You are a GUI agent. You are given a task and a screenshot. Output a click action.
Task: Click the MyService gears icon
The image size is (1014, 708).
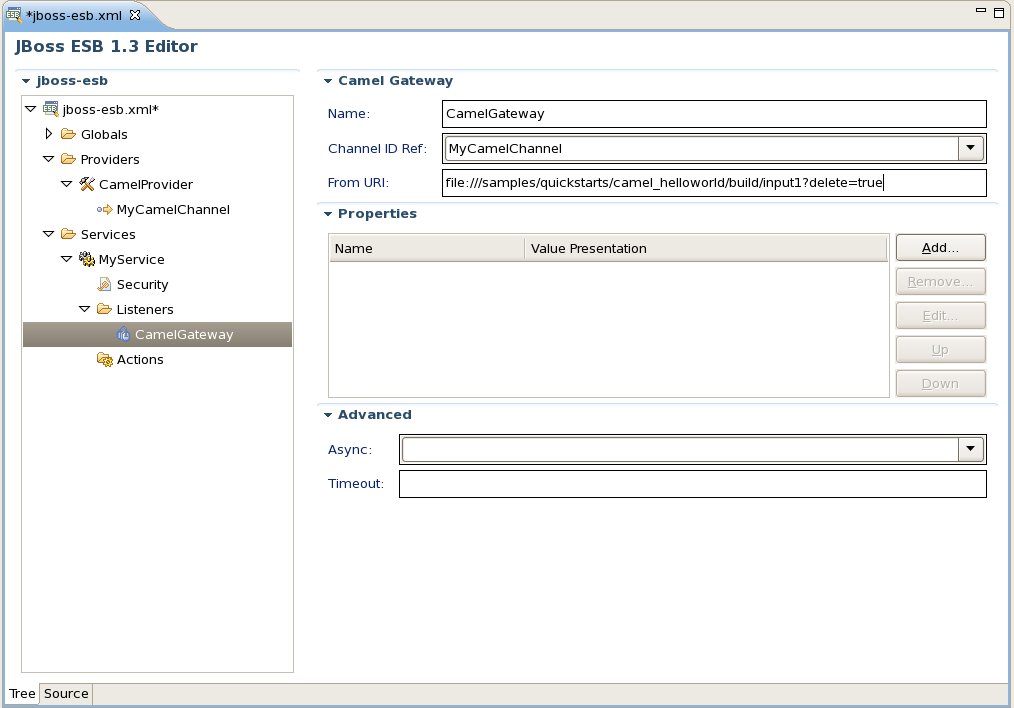coord(87,259)
